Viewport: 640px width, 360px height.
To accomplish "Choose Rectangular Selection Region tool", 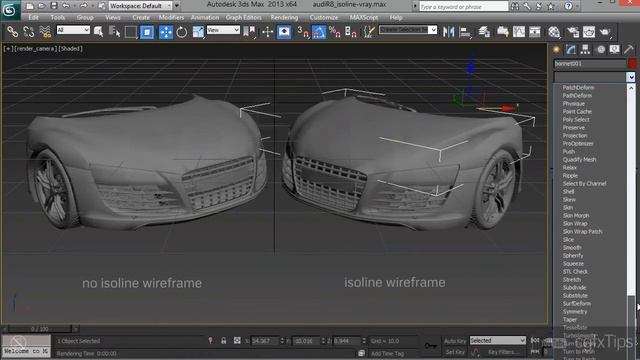I will (x=131, y=31).
